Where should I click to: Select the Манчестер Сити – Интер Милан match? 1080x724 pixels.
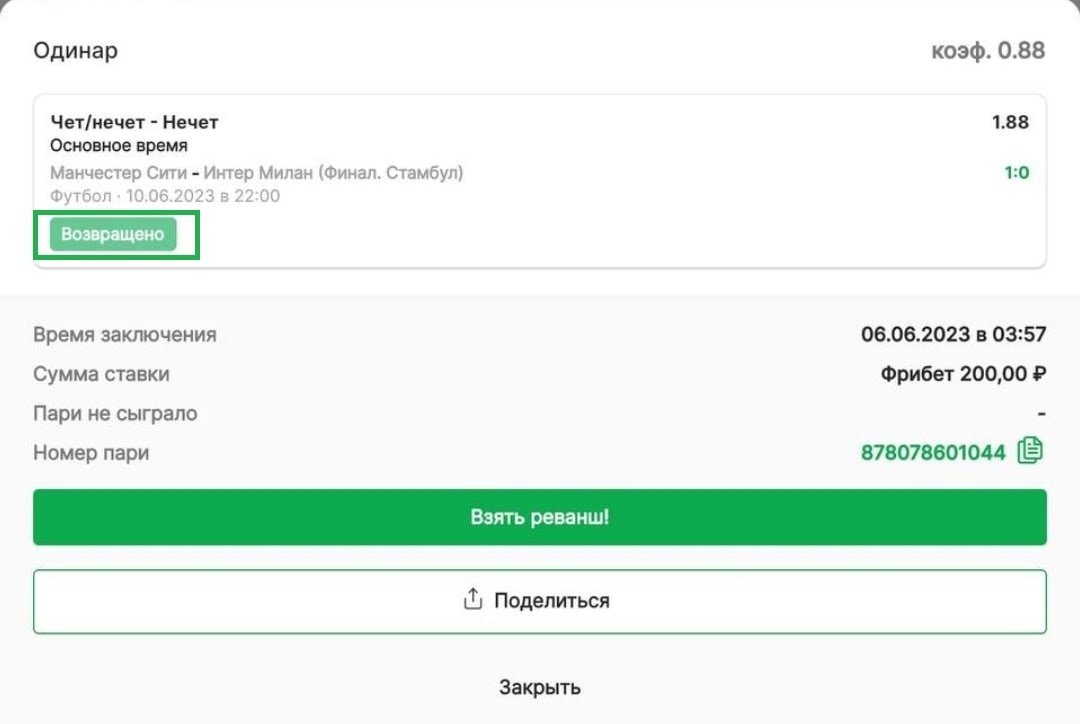256,173
